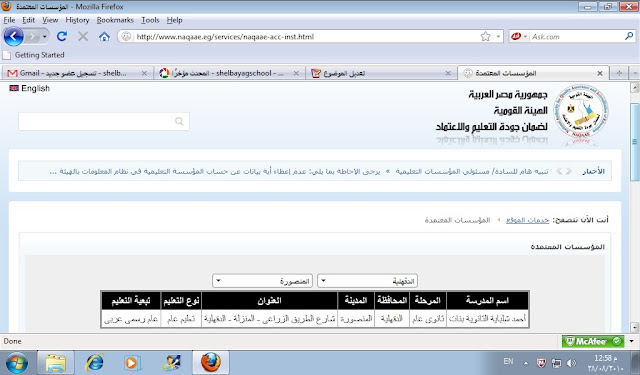Open the Windows Start menu
Viewport: 640px width, 375px height.
click(x=17, y=363)
